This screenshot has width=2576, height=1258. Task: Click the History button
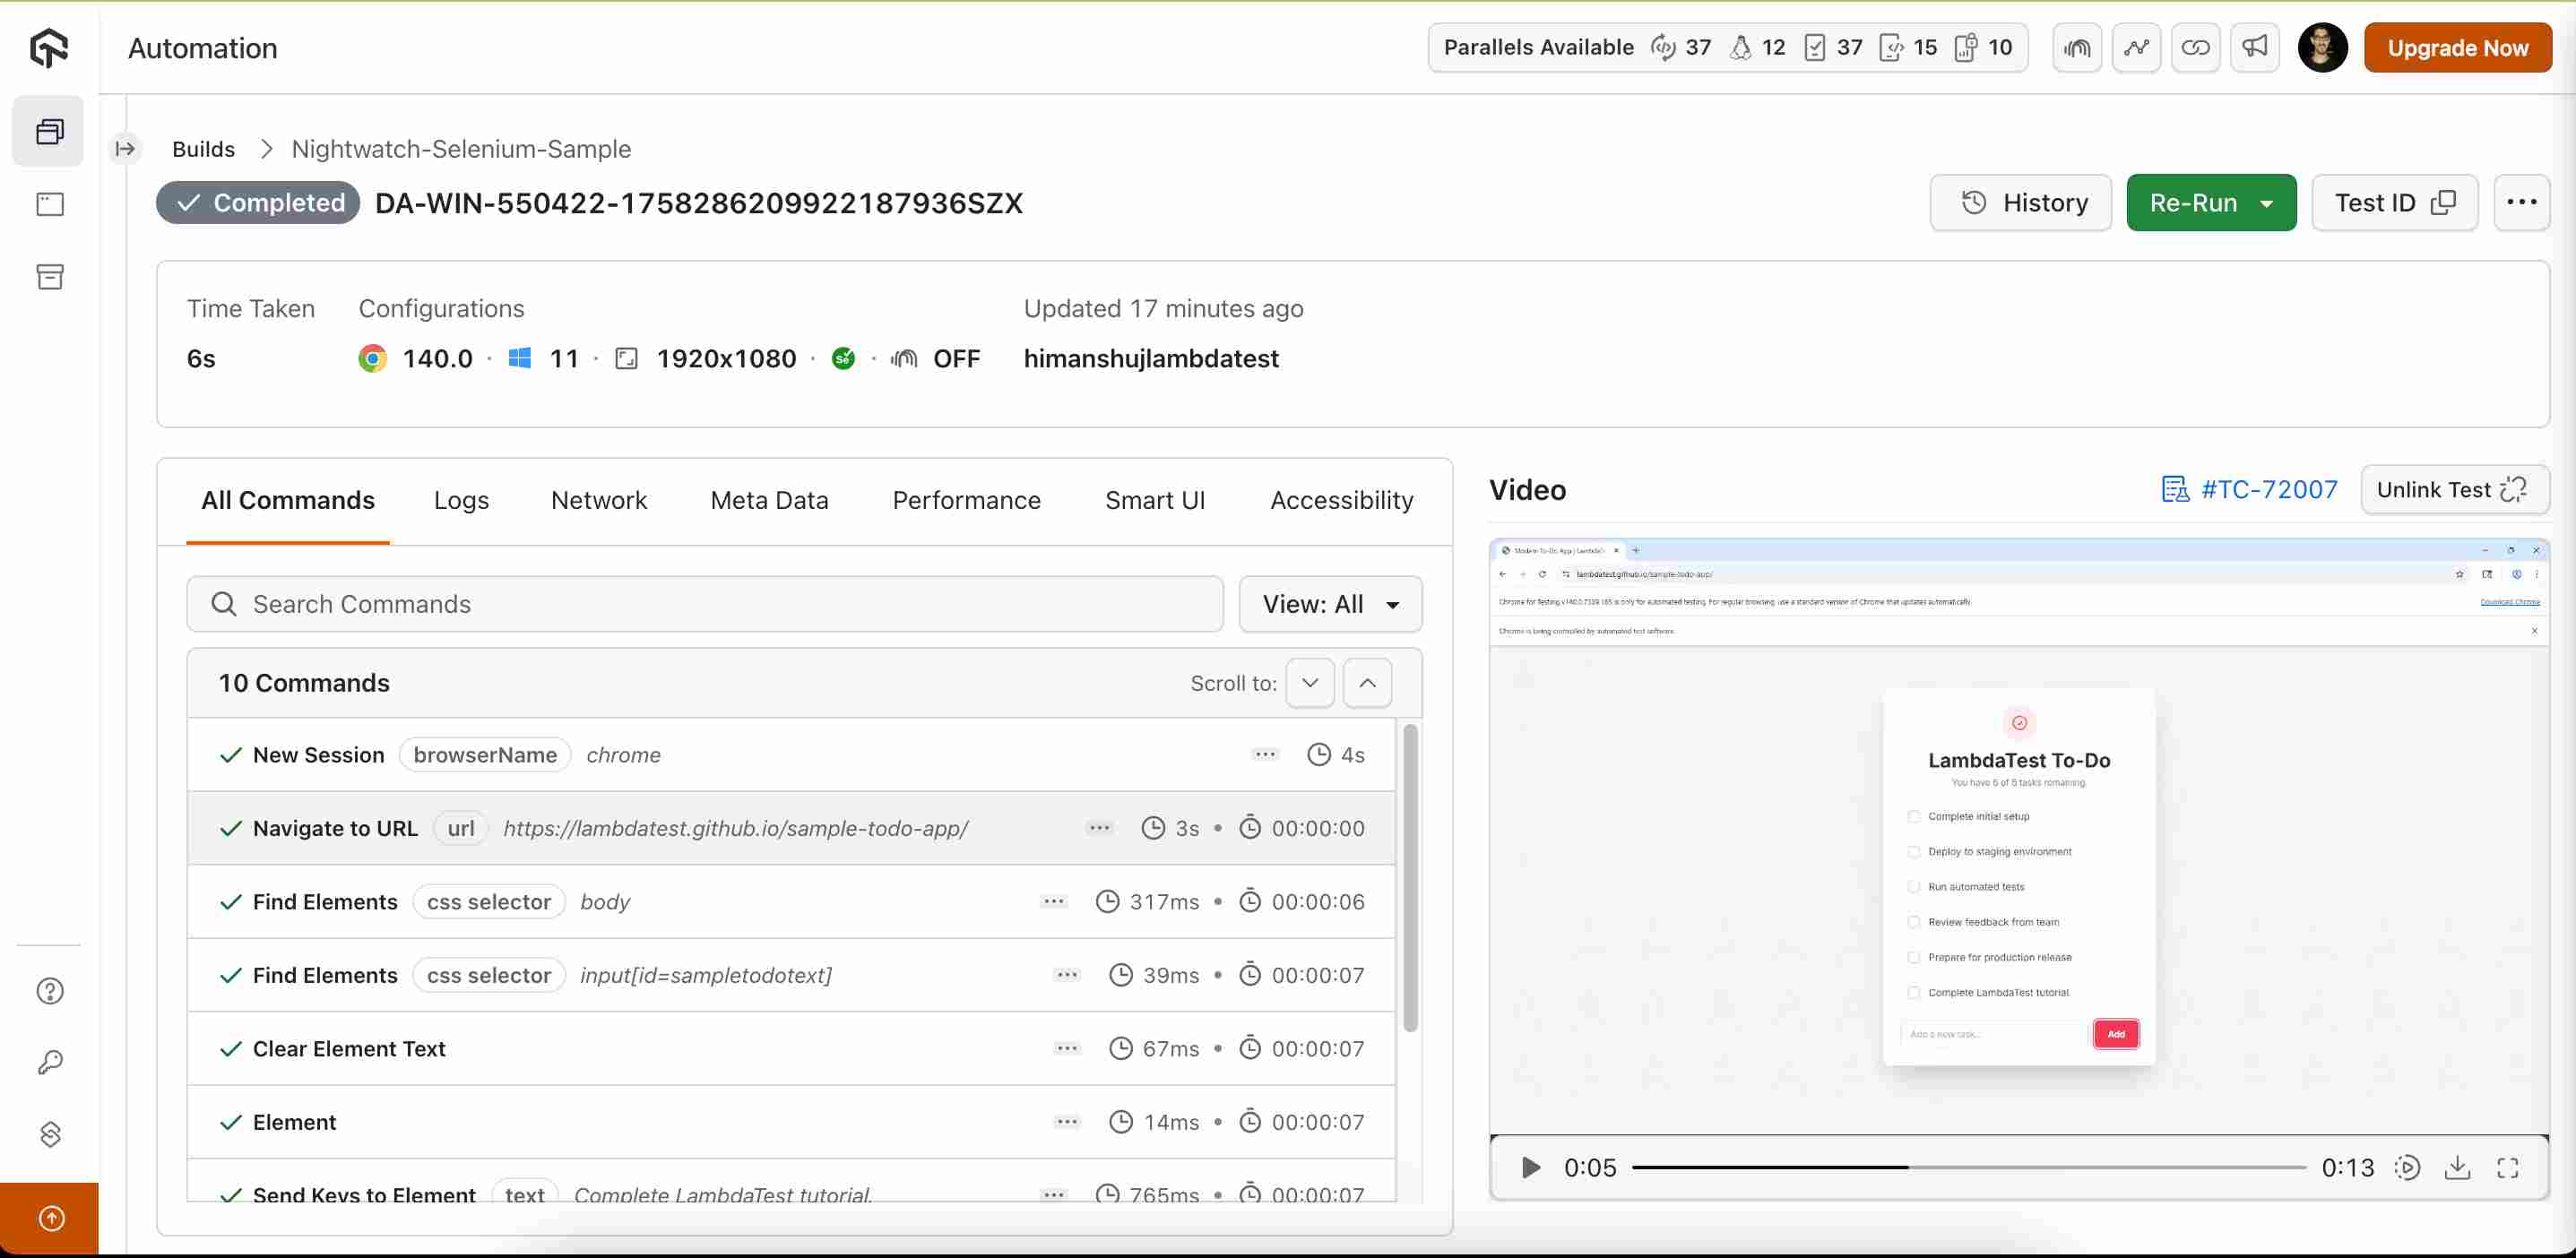(x=2020, y=203)
